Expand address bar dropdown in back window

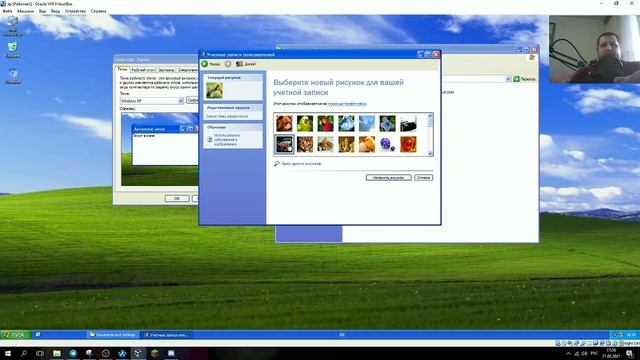click(x=508, y=79)
